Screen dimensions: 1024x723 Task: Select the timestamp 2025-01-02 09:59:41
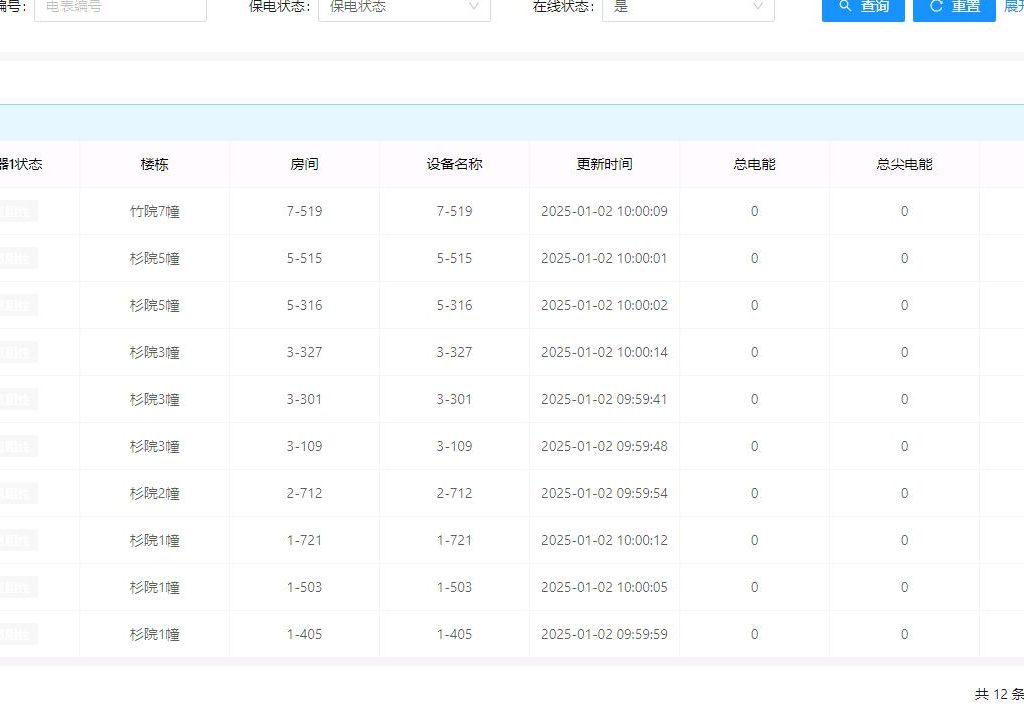coord(605,400)
